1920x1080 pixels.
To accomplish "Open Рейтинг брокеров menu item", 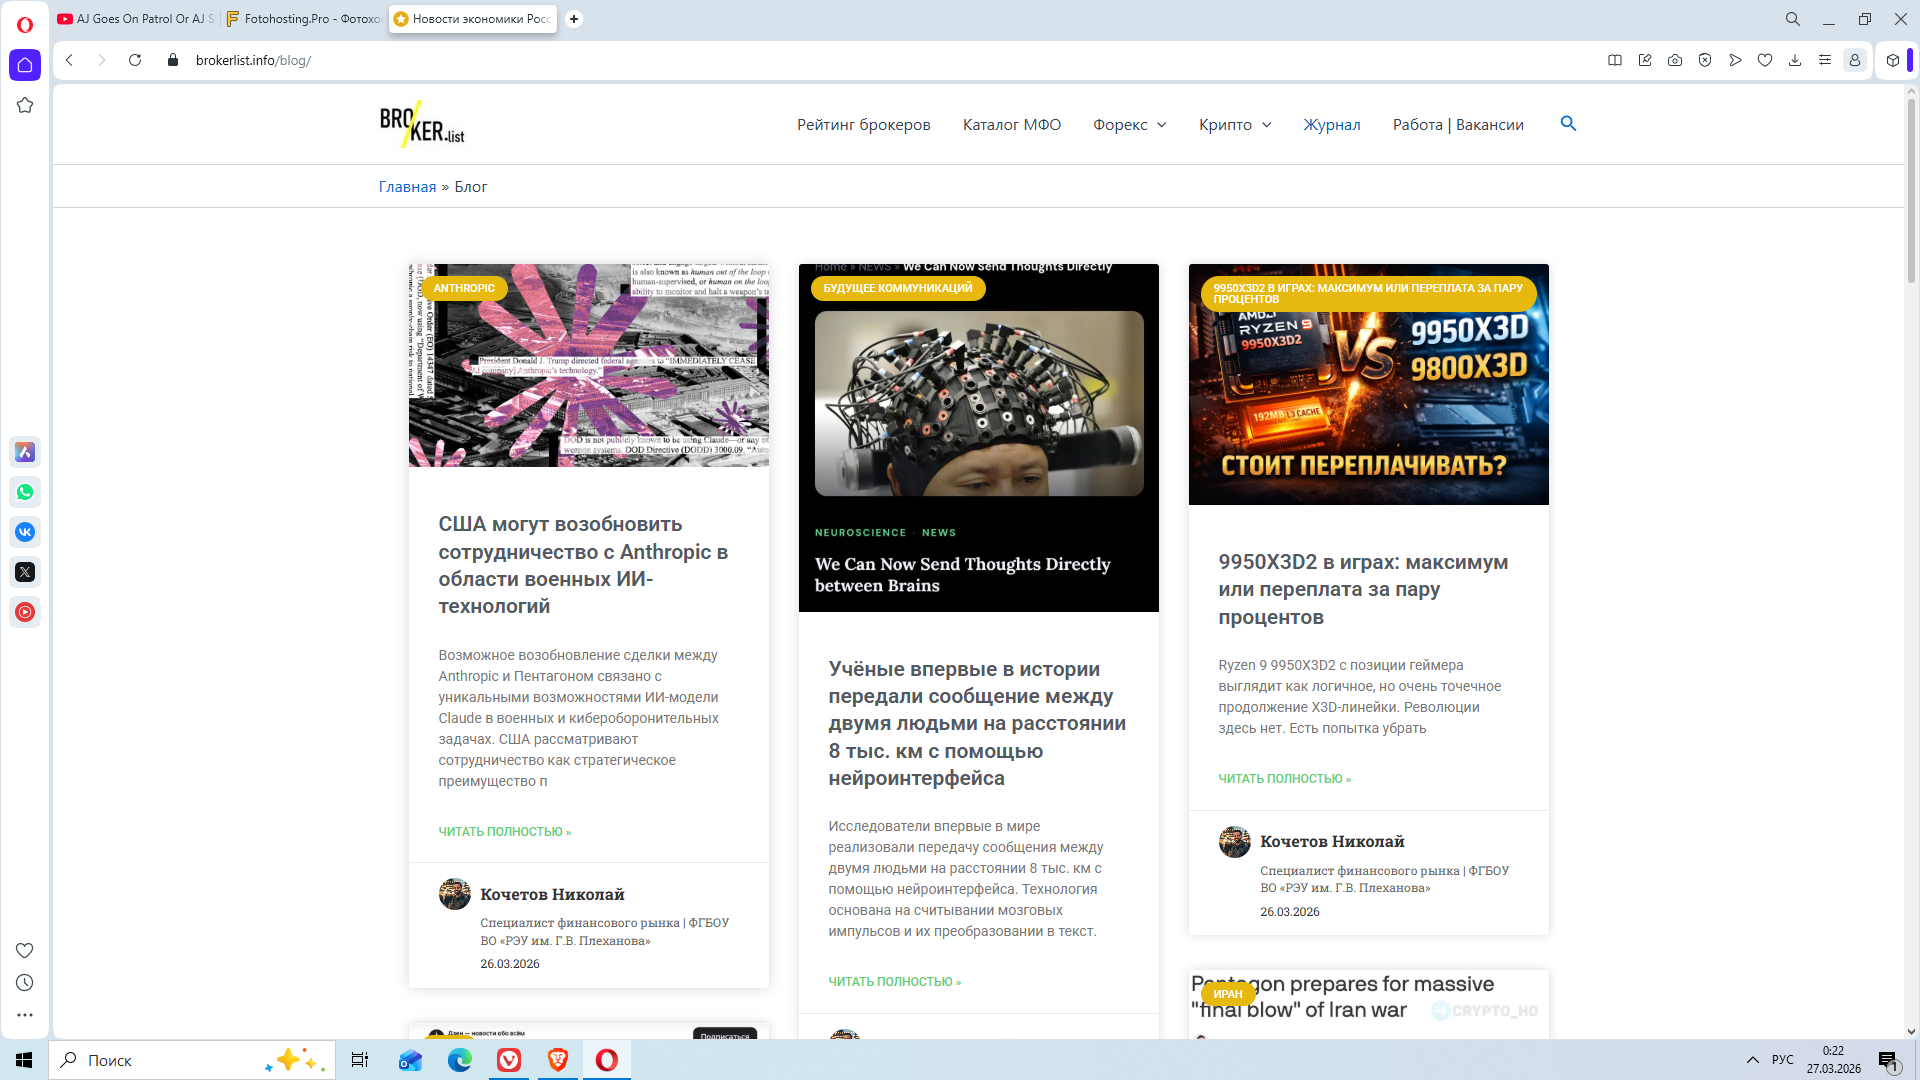I will tap(863, 125).
